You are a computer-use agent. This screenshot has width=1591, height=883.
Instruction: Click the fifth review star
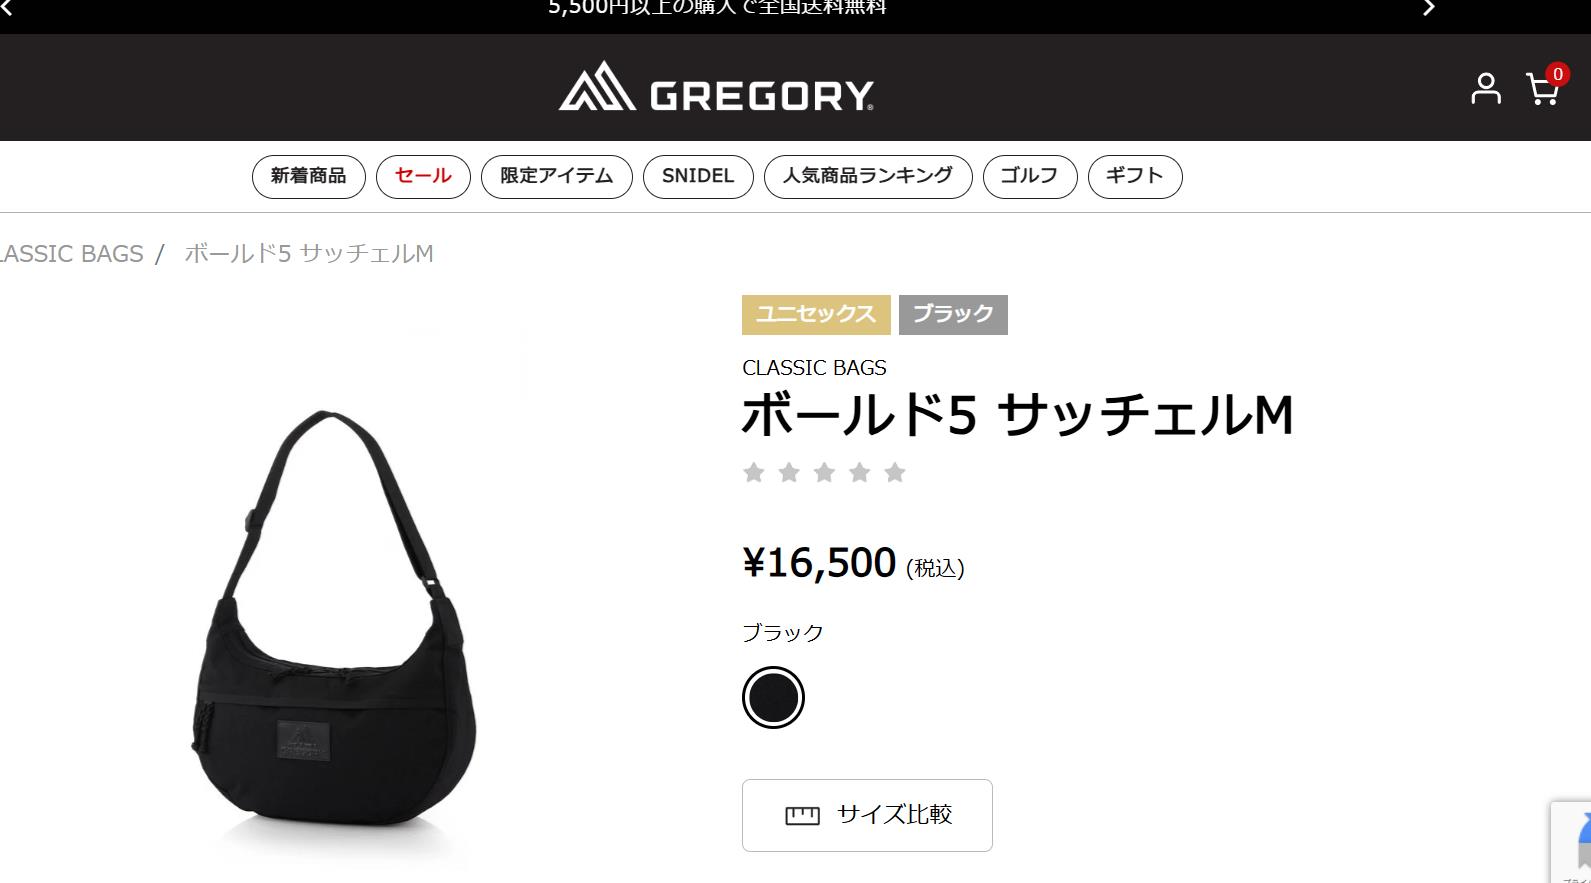pos(895,472)
